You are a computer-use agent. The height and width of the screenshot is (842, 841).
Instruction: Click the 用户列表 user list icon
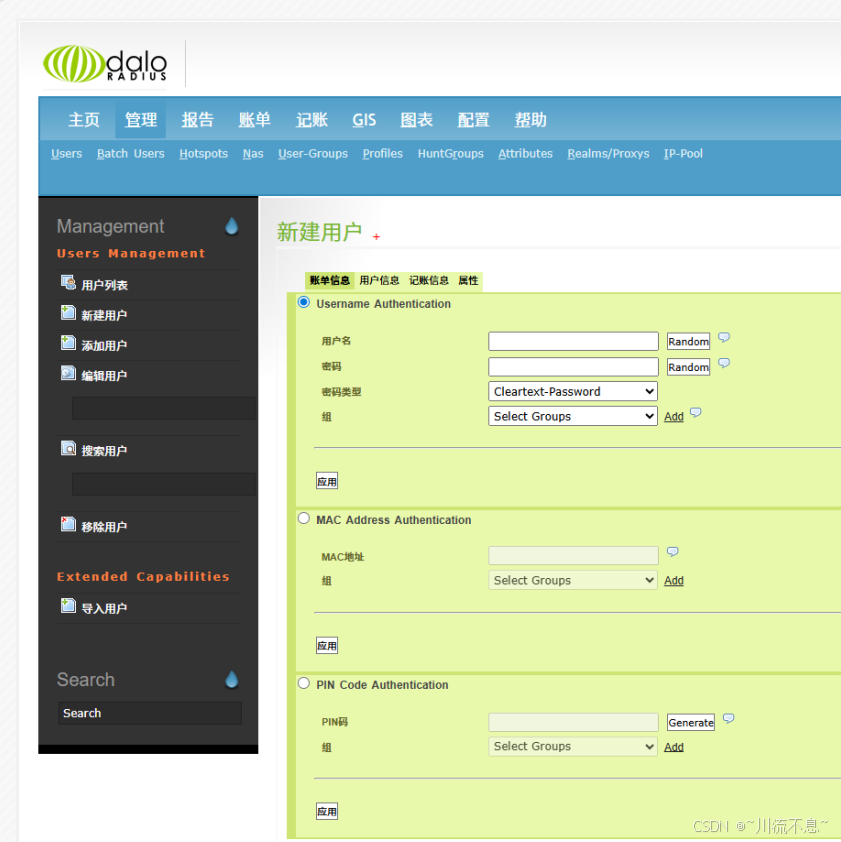coord(68,282)
